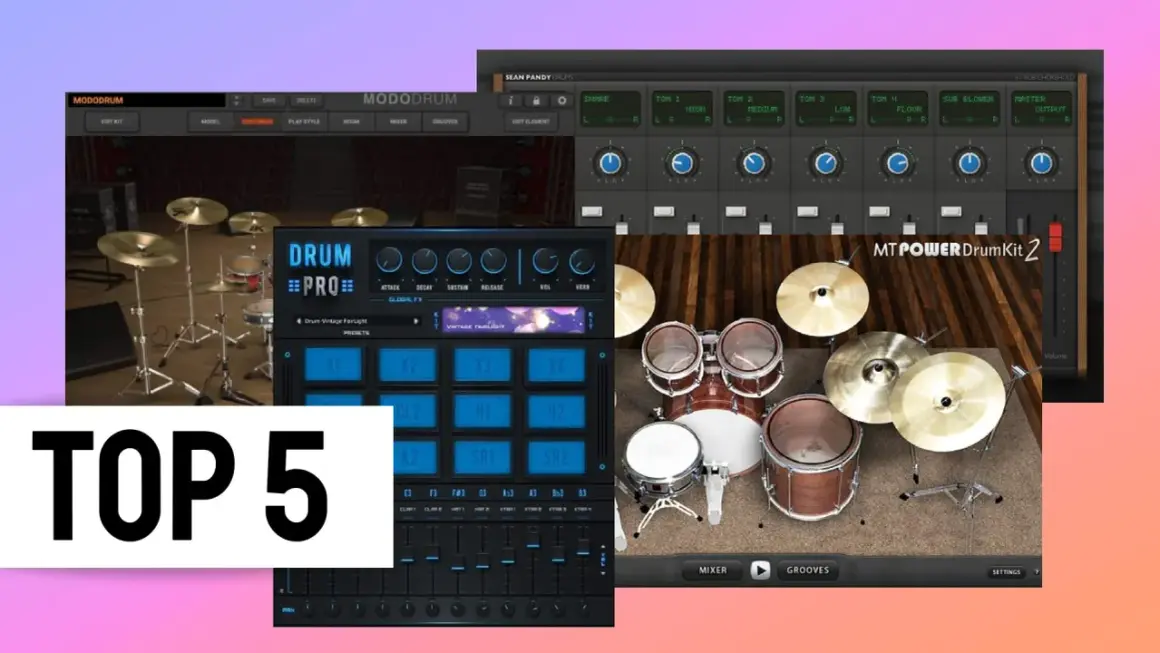Select previous preset arrow in Drum Pro
The height and width of the screenshot is (653, 1160).
(298, 321)
